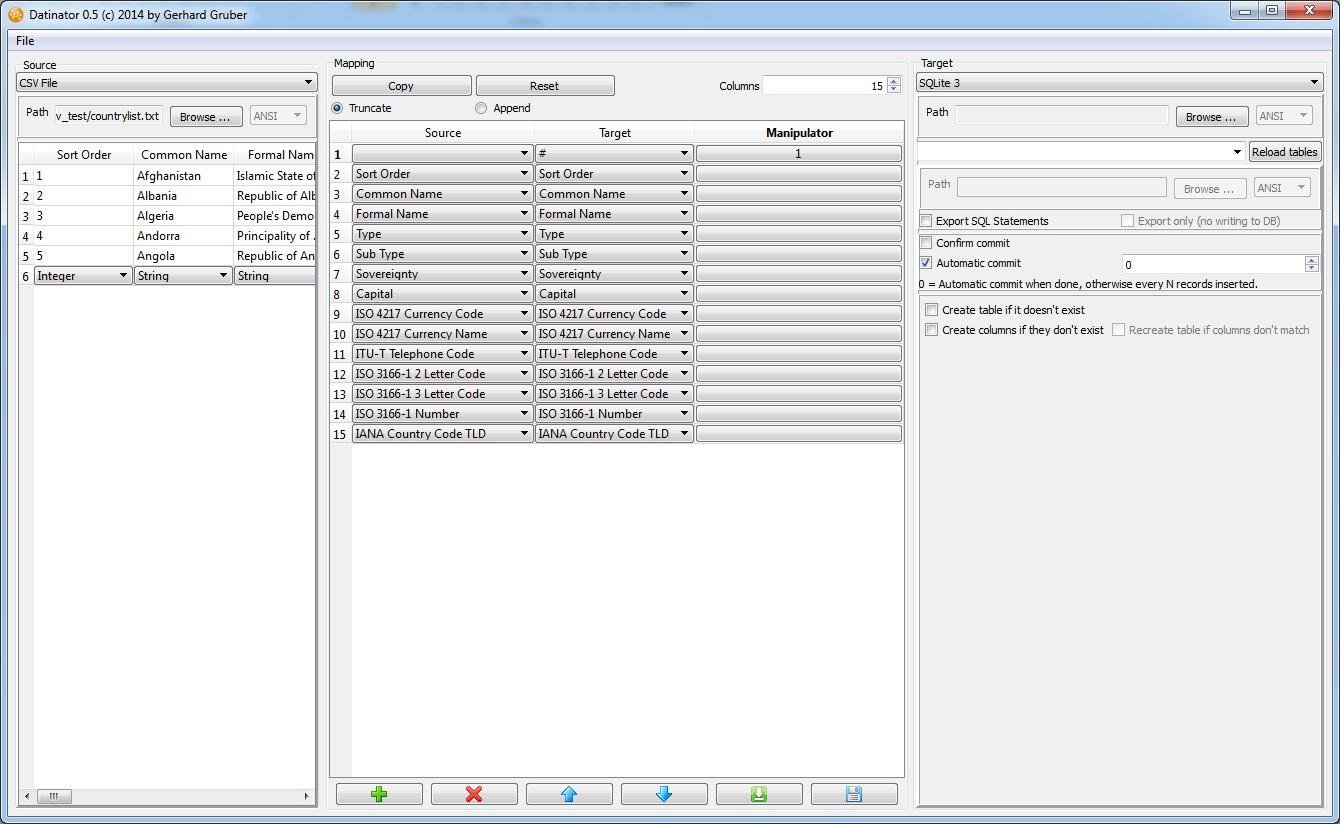
Task: Click target path Browse button
Action: click(x=1212, y=117)
